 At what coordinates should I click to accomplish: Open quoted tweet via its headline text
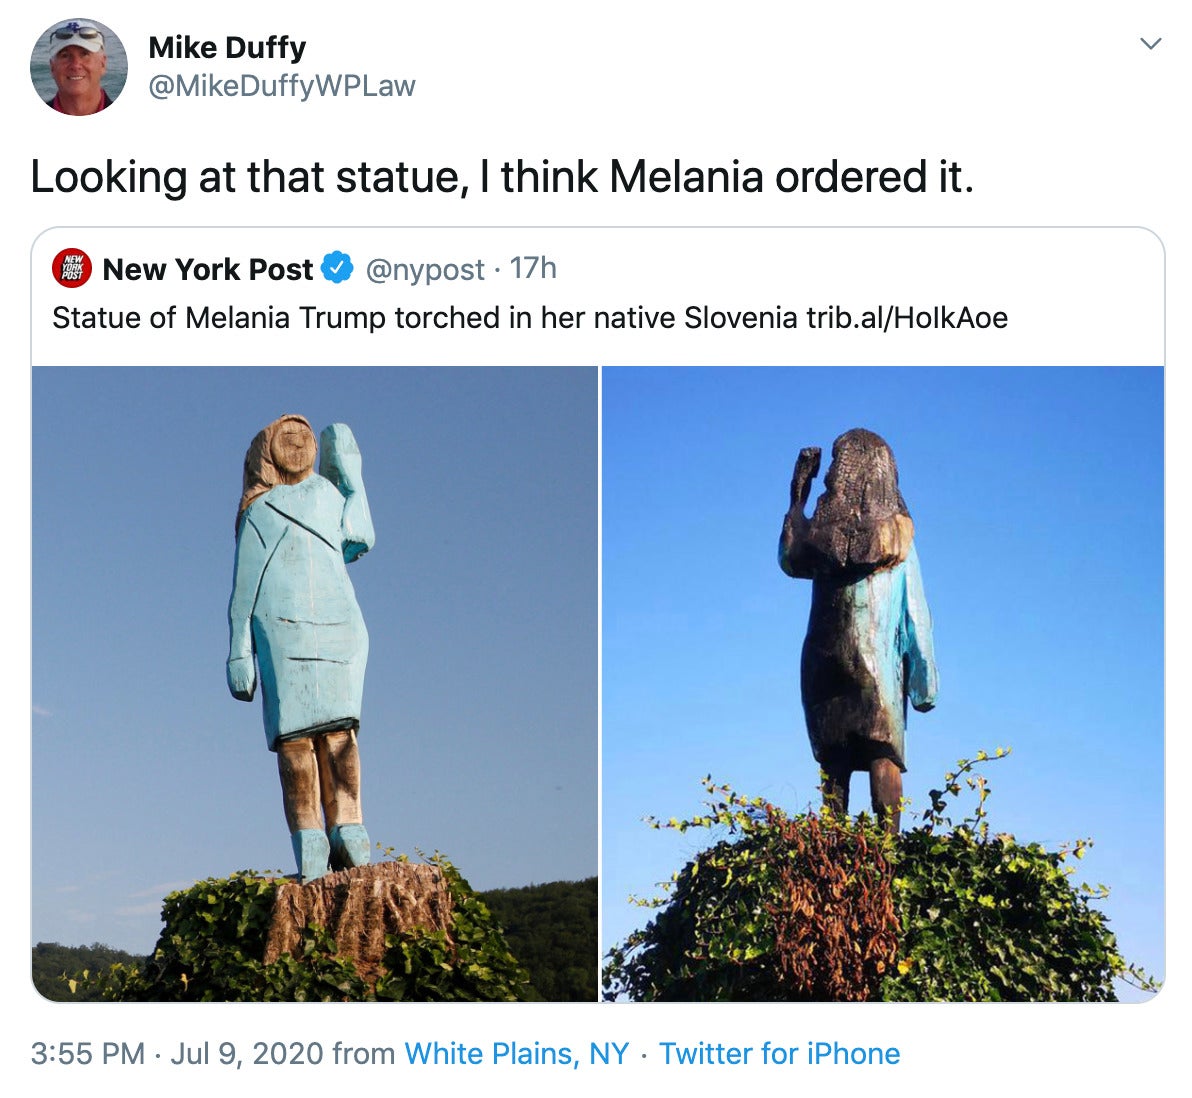click(x=424, y=318)
